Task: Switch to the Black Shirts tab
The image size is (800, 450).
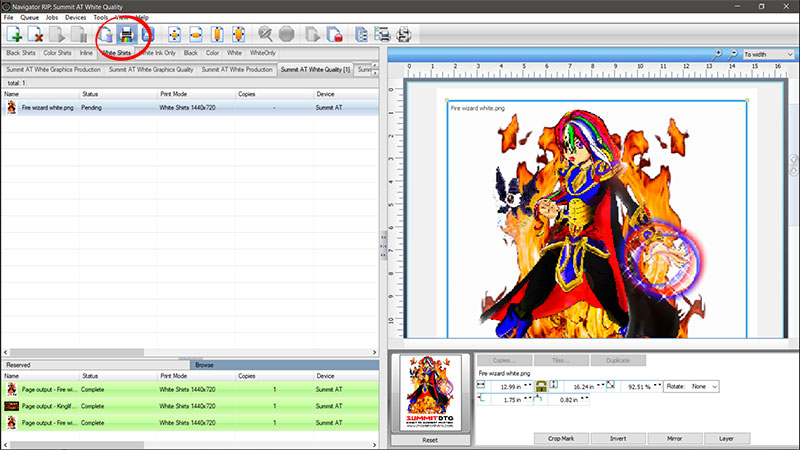Action: pyautogui.click(x=21, y=53)
